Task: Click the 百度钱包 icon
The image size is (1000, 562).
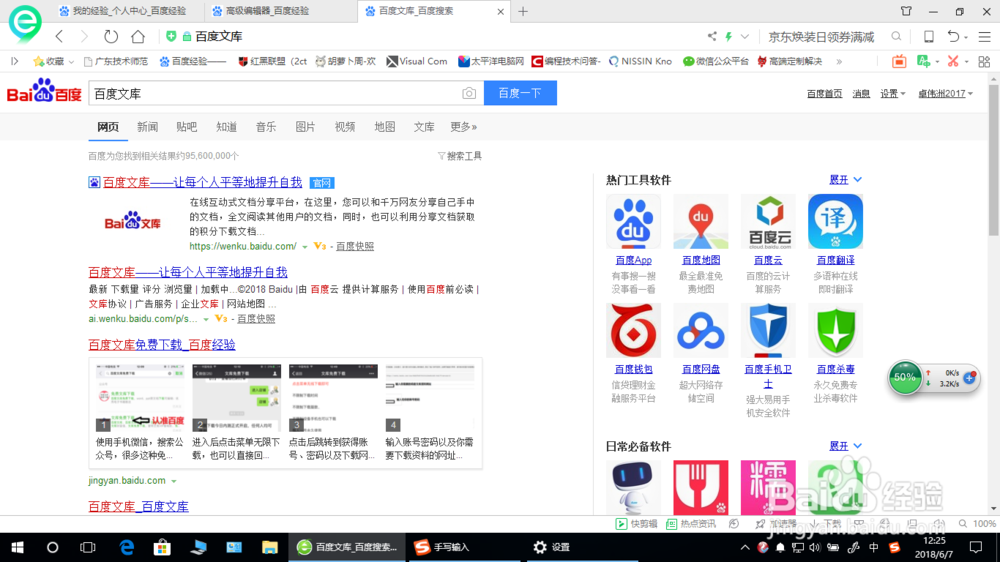Action: point(633,330)
